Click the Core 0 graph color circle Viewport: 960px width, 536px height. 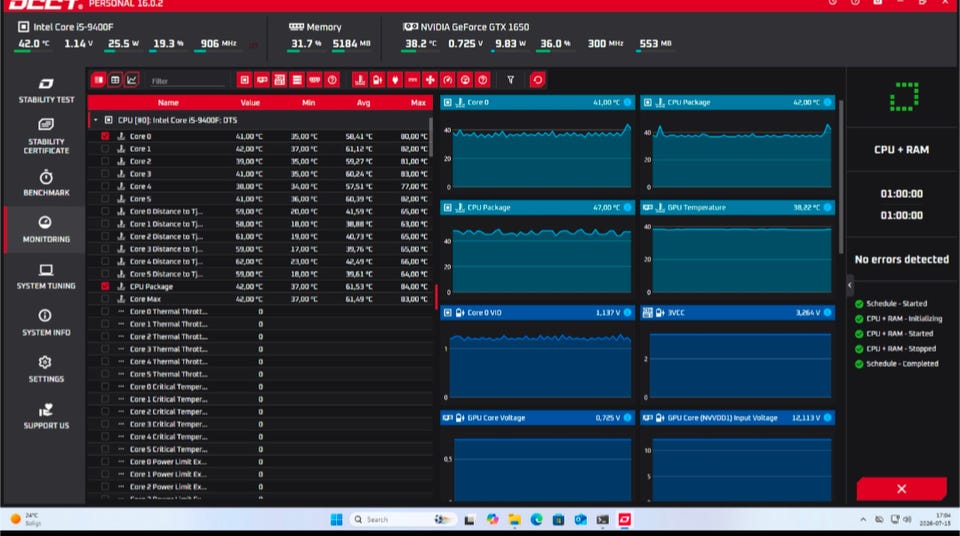point(628,102)
